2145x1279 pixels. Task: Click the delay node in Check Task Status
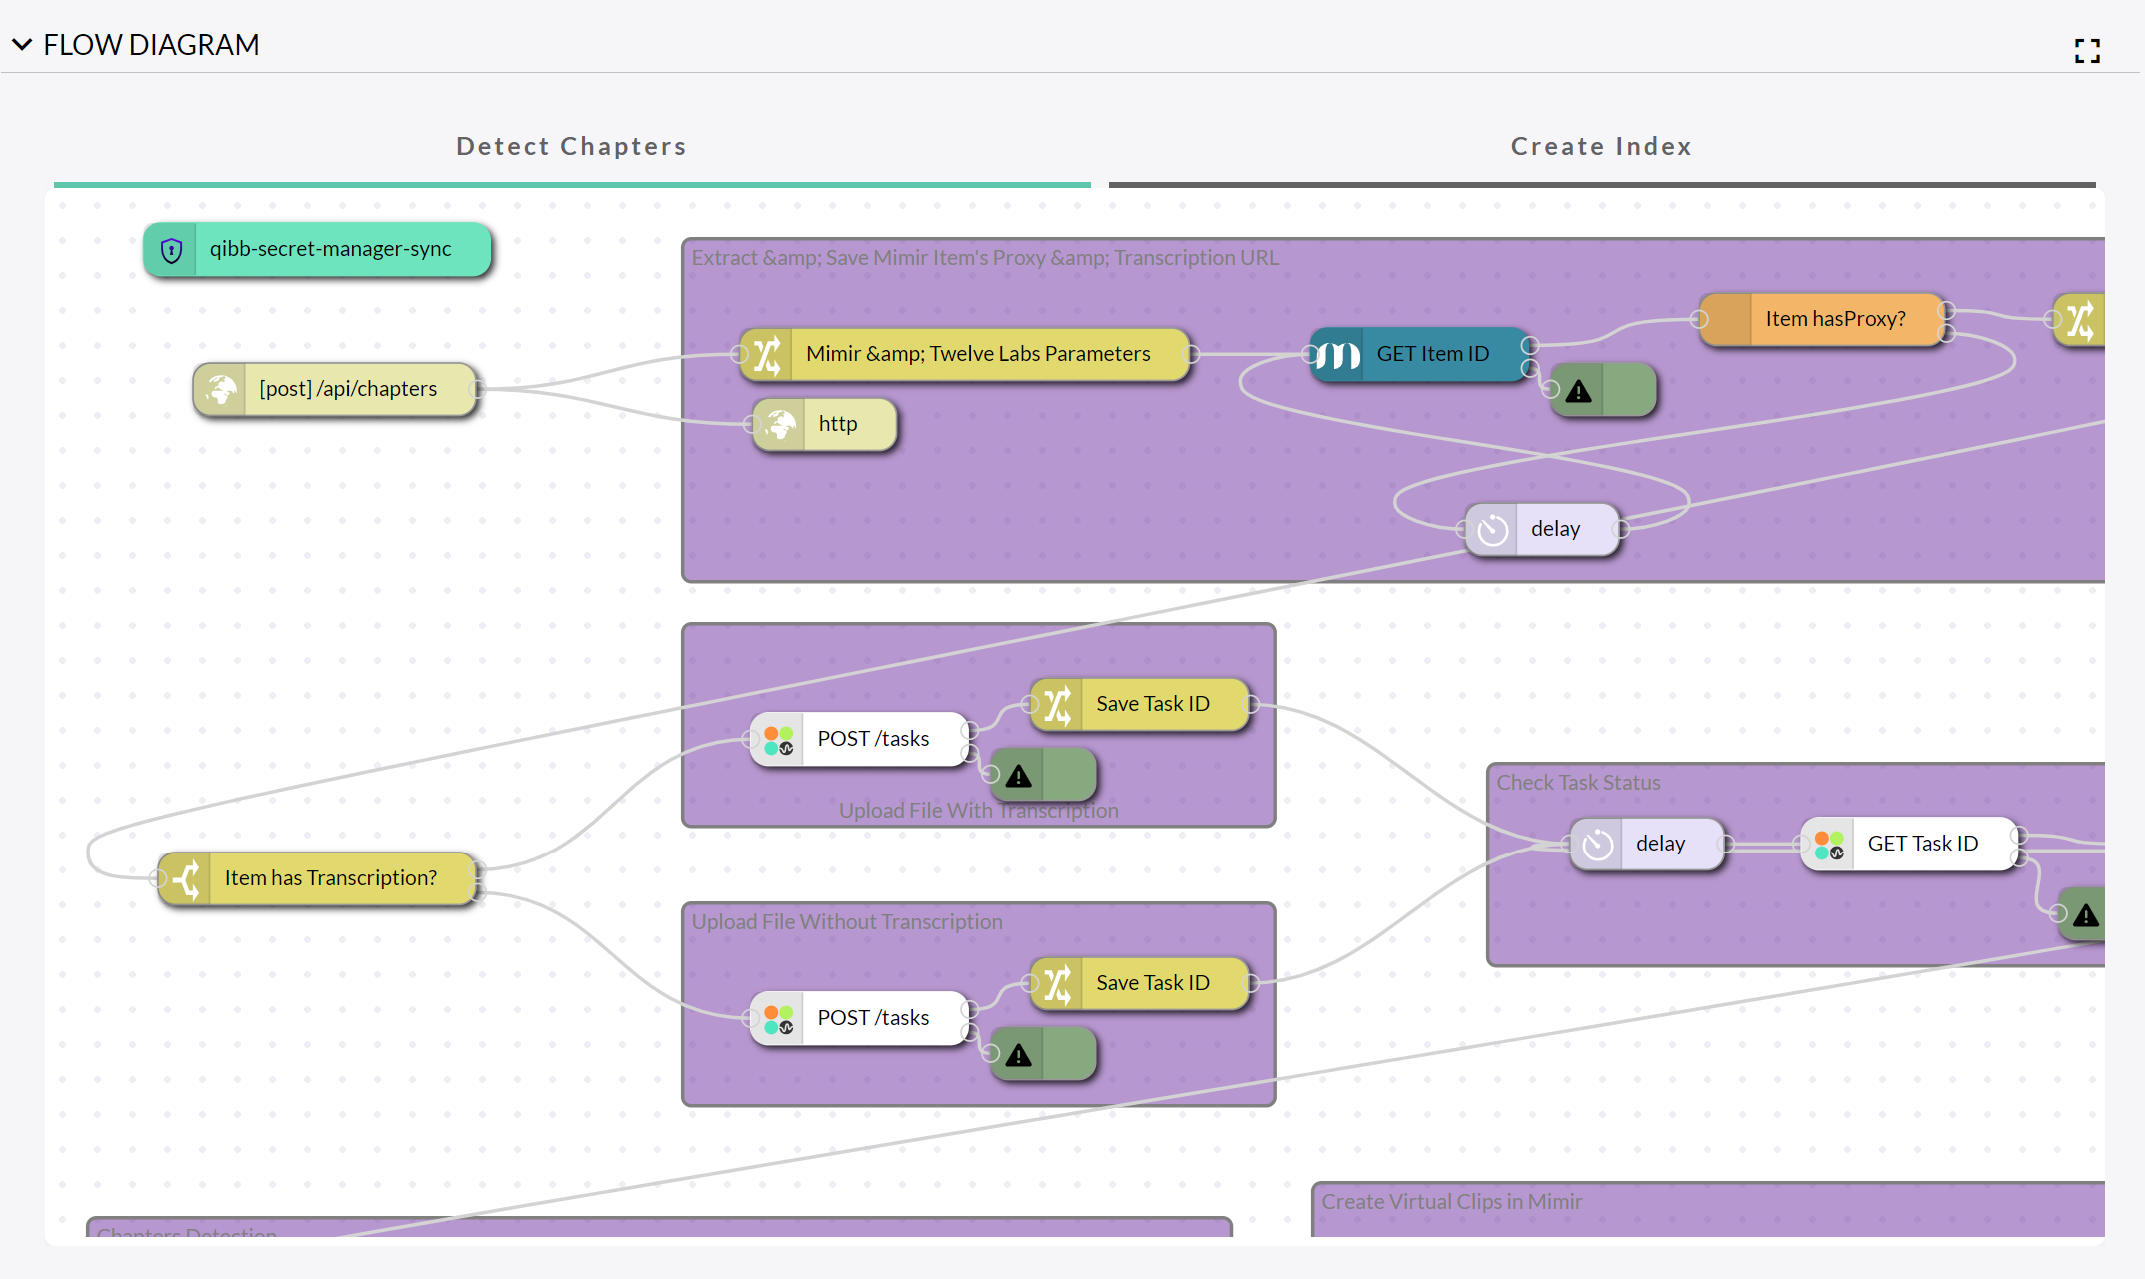(x=1659, y=844)
